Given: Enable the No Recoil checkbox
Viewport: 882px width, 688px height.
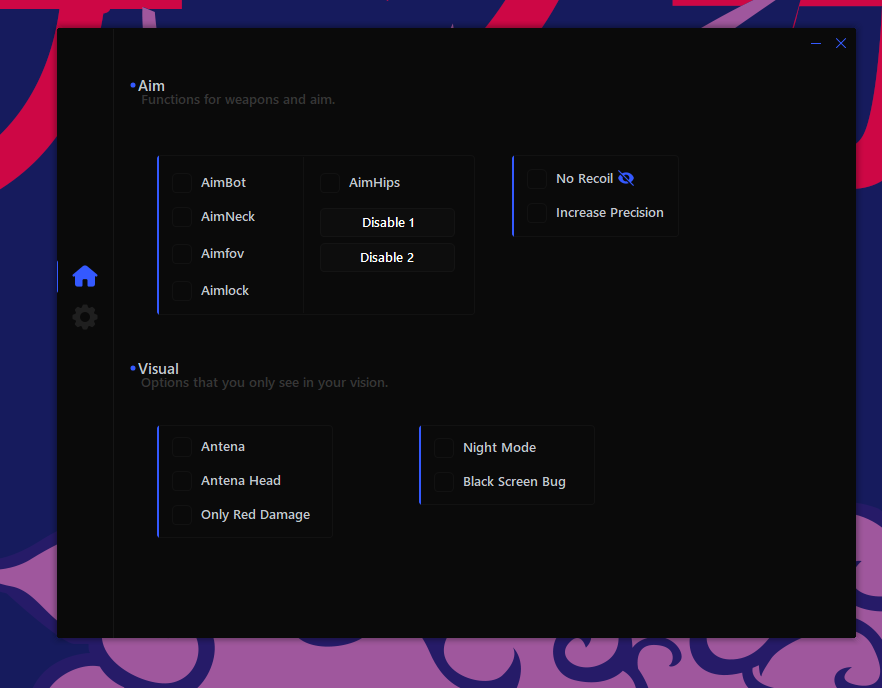Looking at the screenshot, I should pos(537,178).
